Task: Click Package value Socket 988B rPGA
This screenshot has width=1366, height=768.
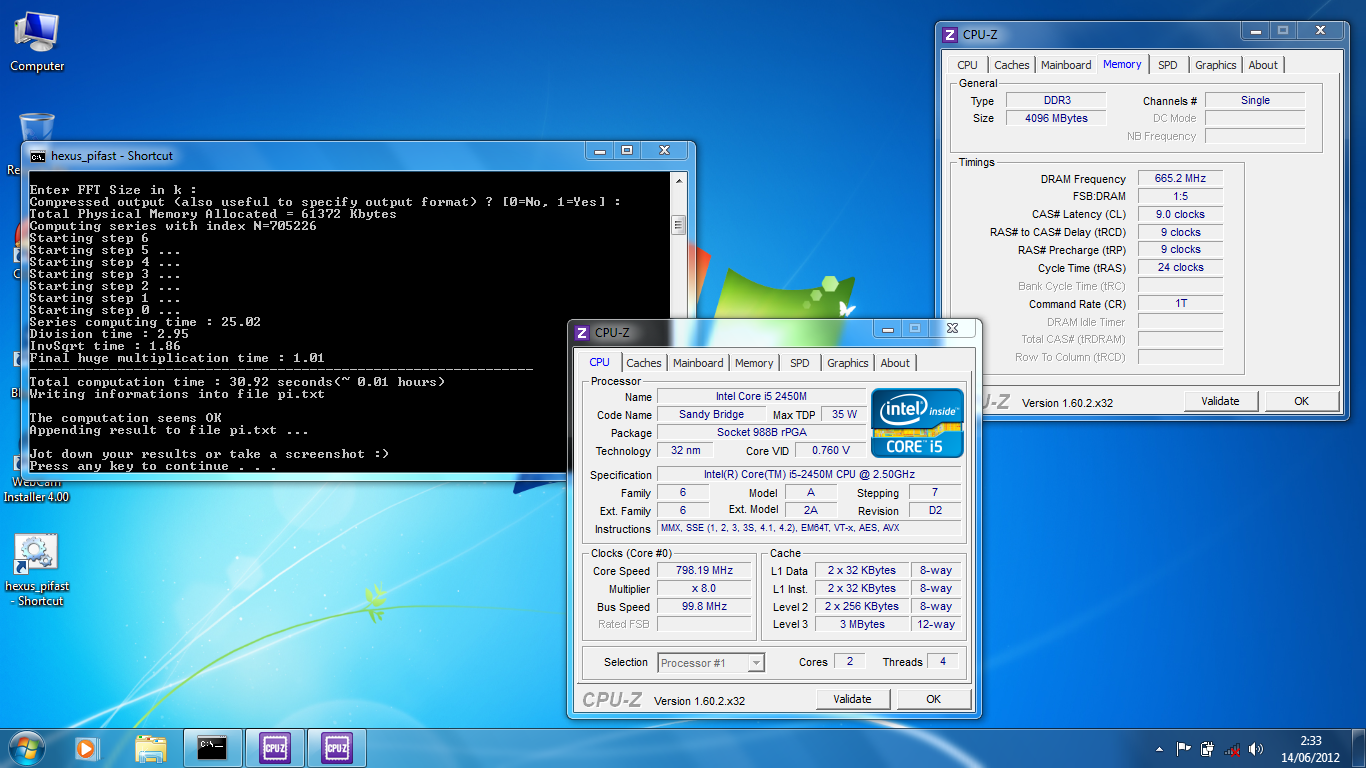Action: point(761,432)
